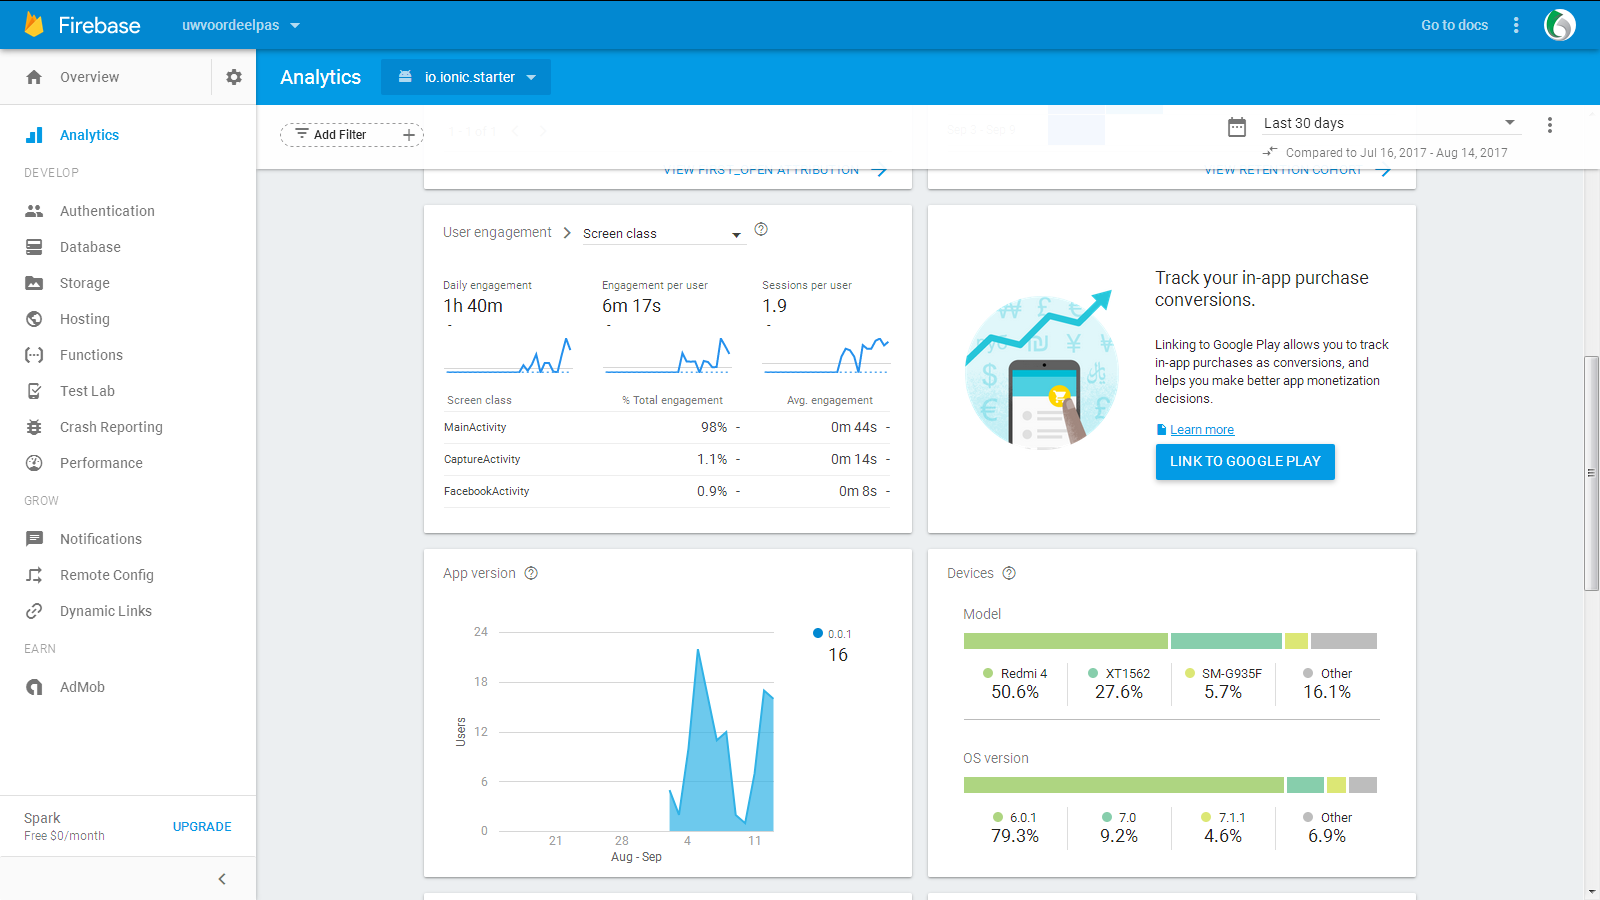Click the Add Filter button
The width and height of the screenshot is (1600, 900).
pos(351,135)
